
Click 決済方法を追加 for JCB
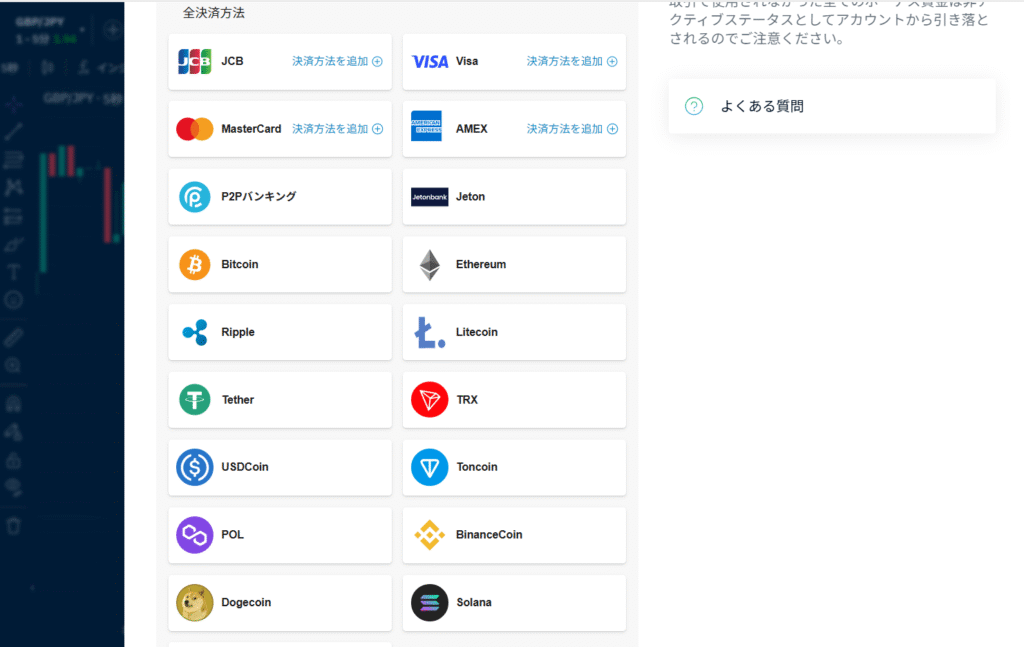point(338,61)
